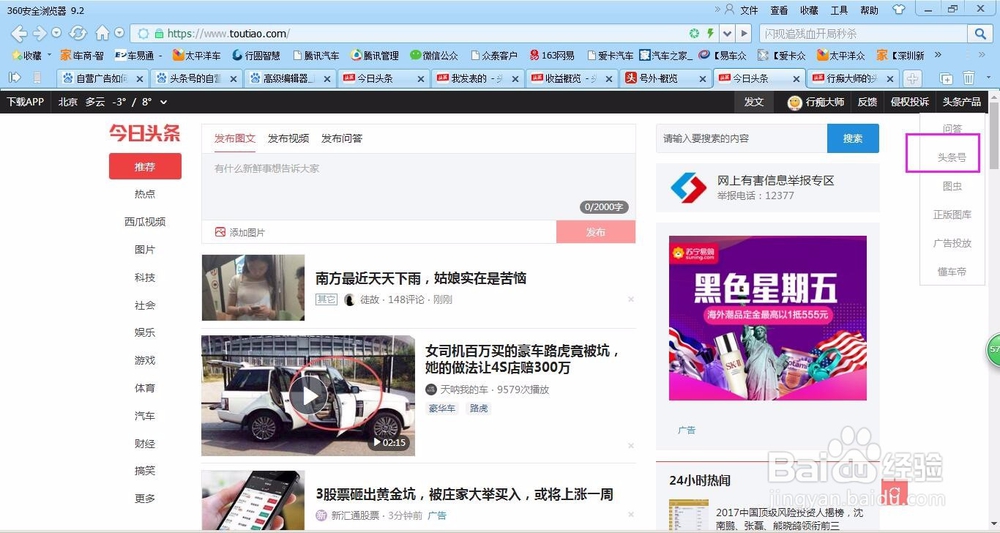Click the 推荐 channel button

pos(145,166)
